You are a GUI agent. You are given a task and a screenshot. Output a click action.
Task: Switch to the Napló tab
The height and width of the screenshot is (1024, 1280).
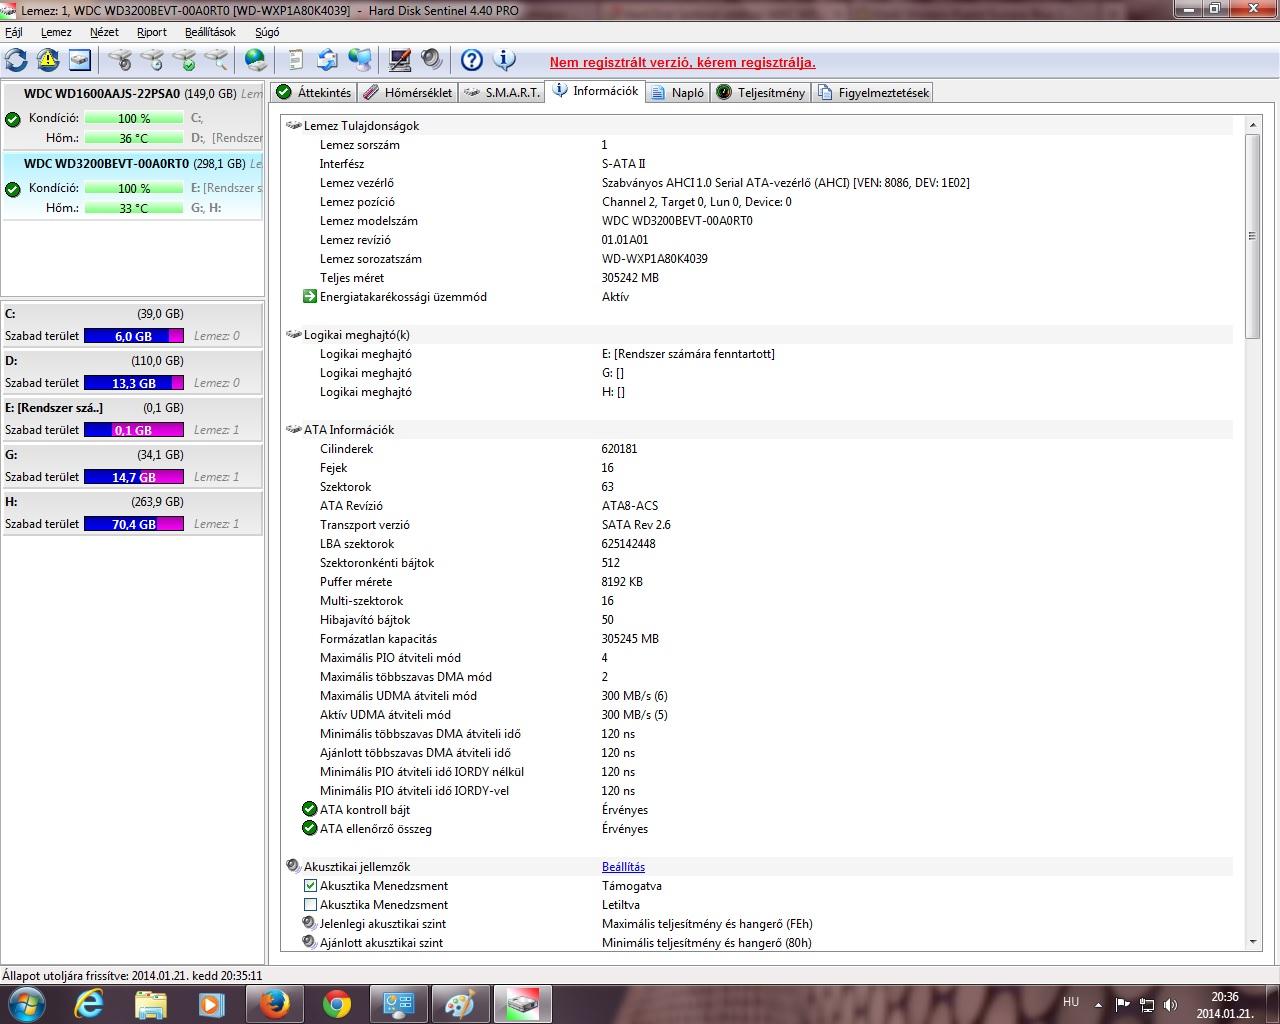677,93
